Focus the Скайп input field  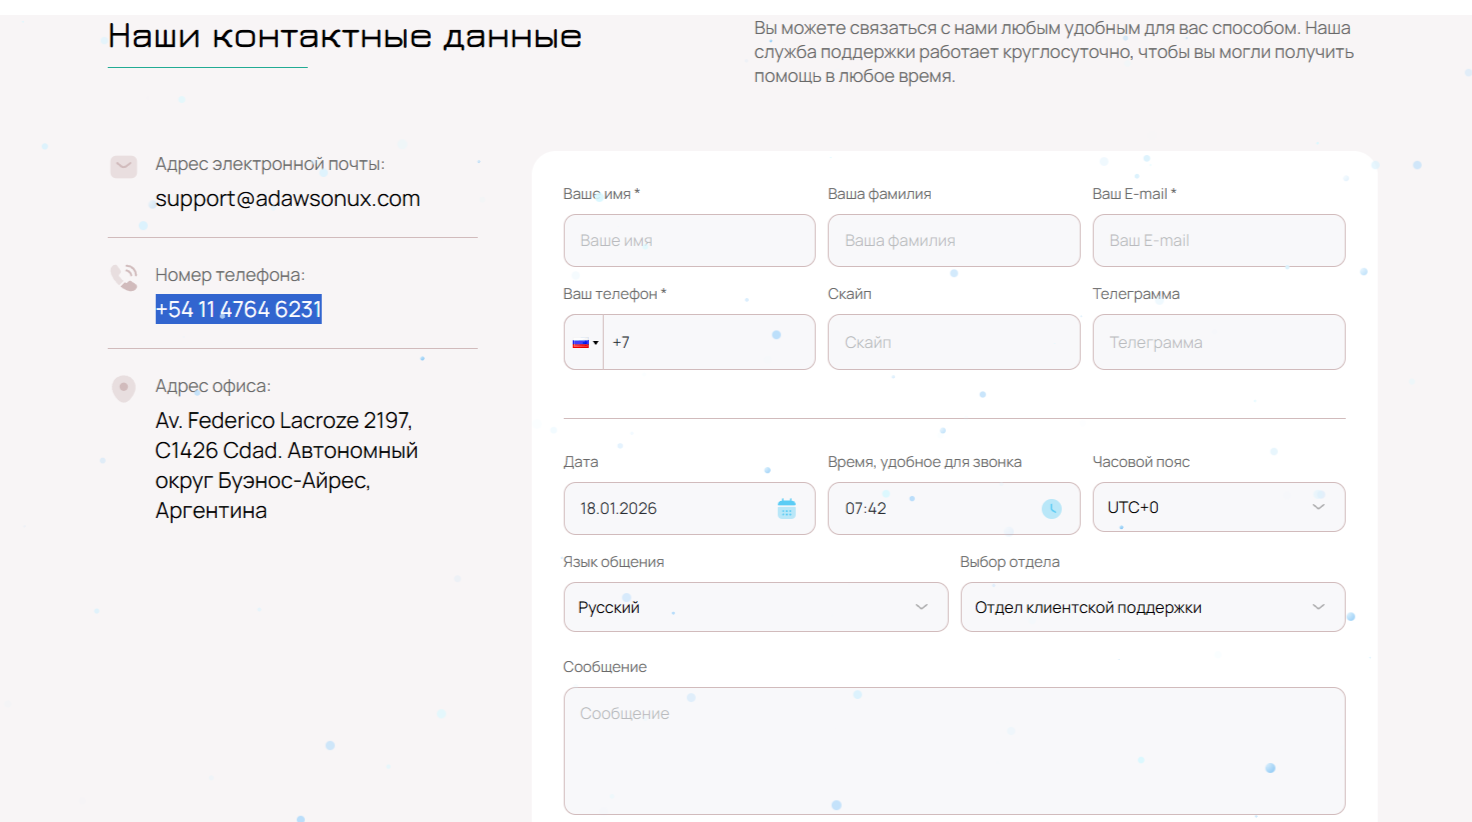pos(953,343)
